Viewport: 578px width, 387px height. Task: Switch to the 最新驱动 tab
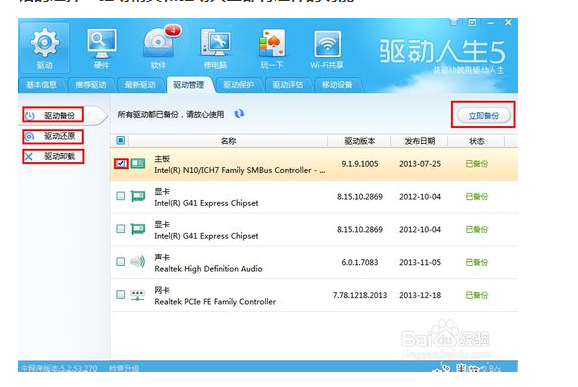pyautogui.click(x=140, y=85)
